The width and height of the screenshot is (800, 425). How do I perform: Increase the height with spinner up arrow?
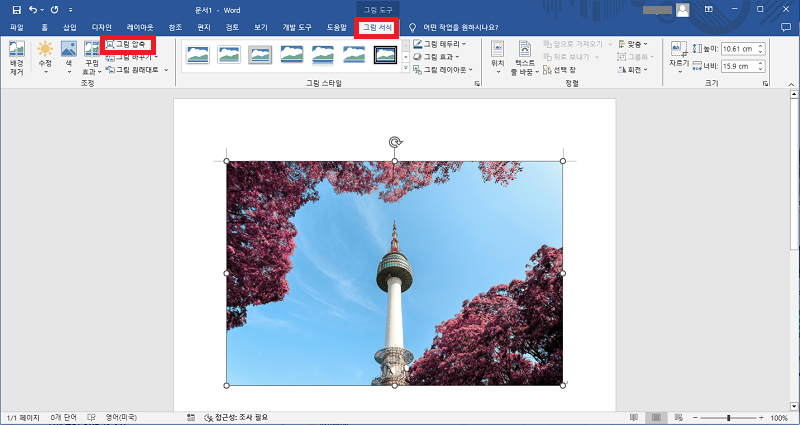tap(761, 46)
